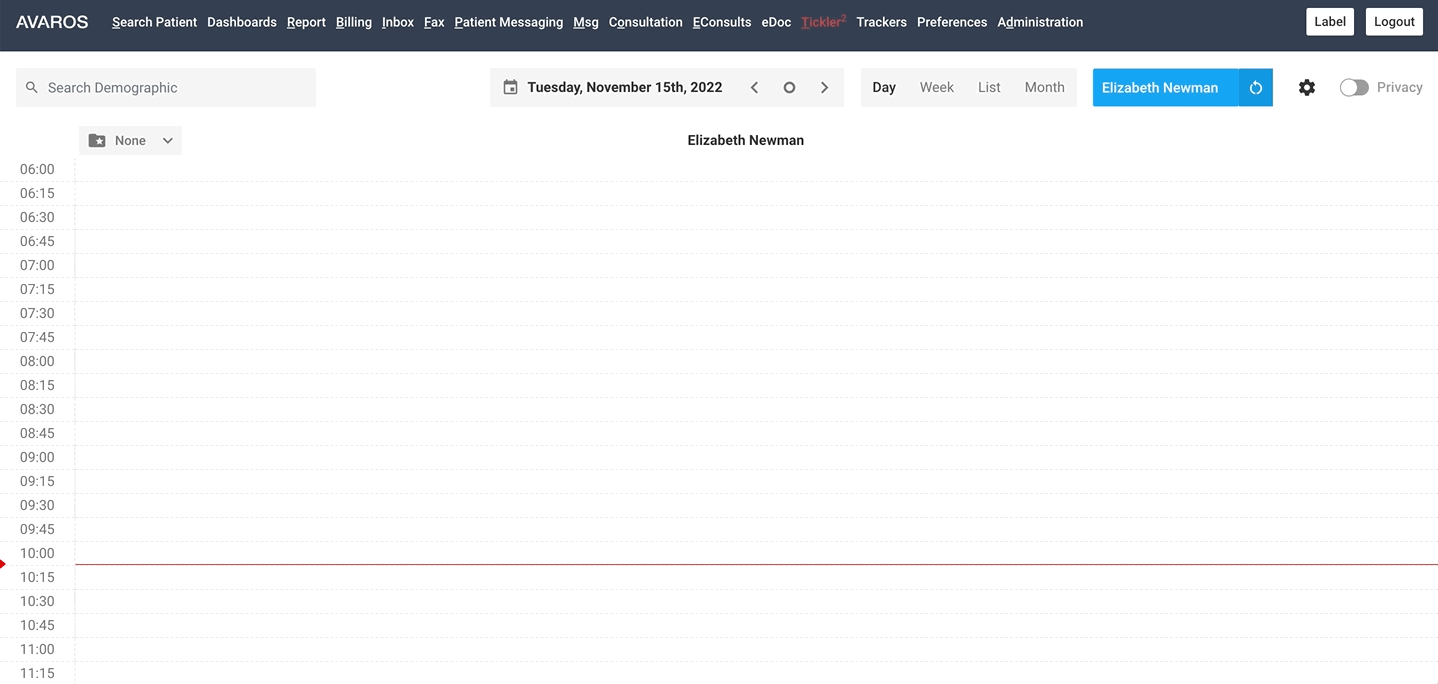Open schedule settings via the gear icon
Screen dimensions: 1438x684
click(1307, 87)
